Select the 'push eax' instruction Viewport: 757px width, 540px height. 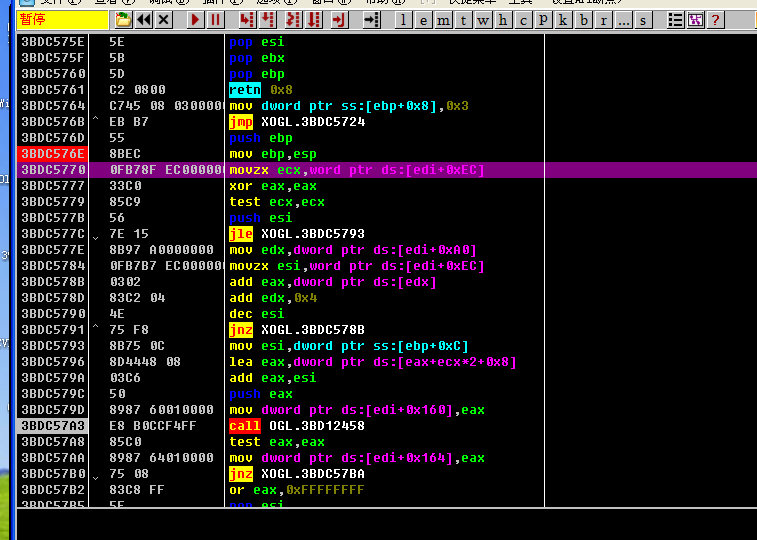(x=261, y=394)
